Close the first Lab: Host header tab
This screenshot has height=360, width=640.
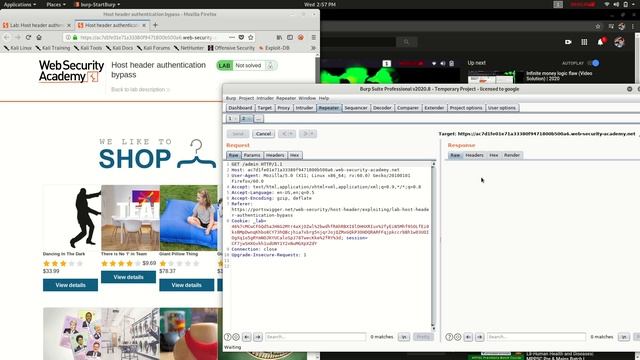click(x=69, y=25)
